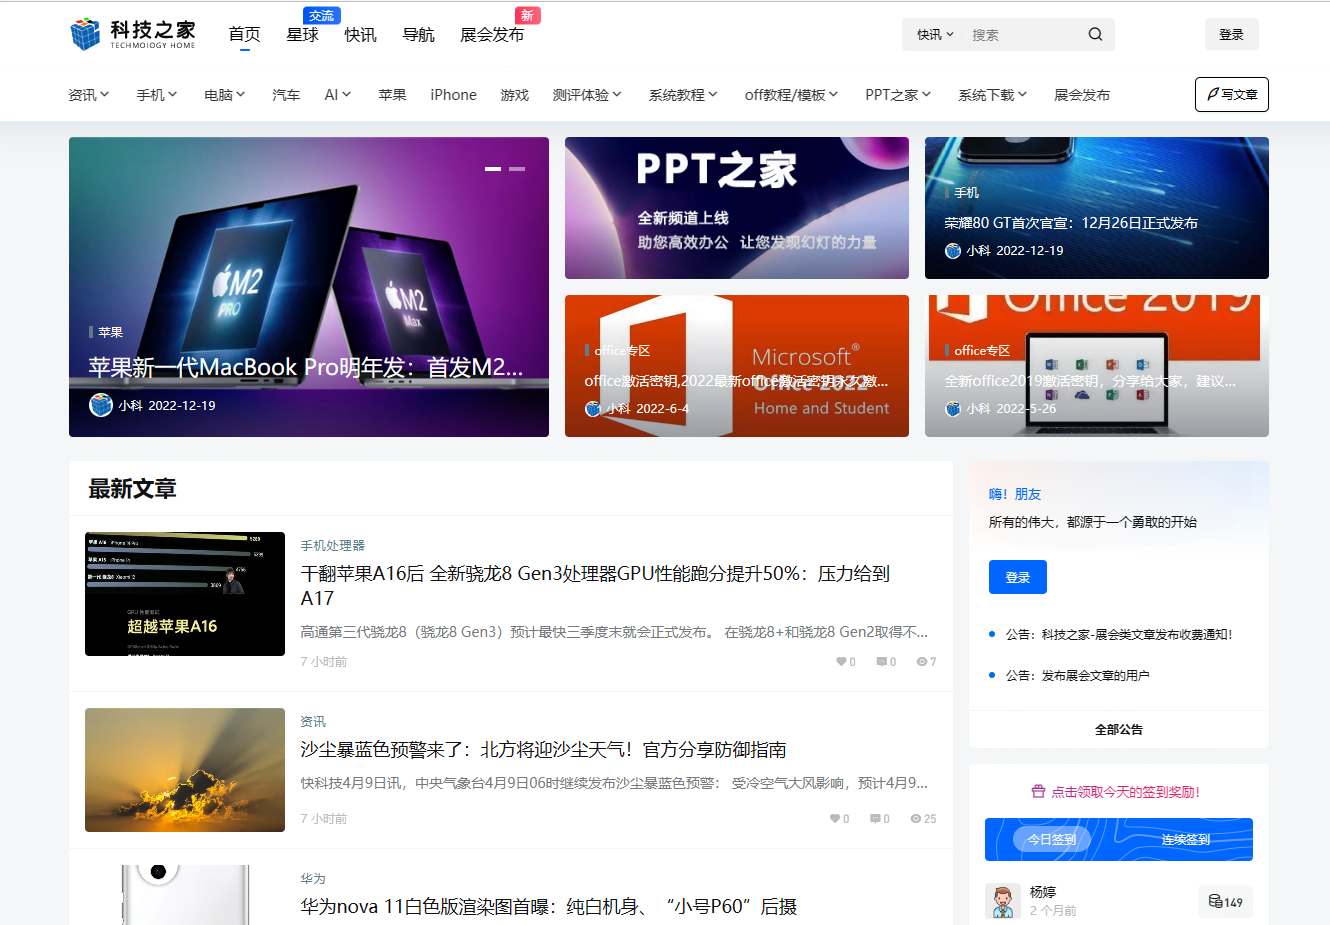Open article 华为nova 11白色版渲染图首曝

[549, 906]
